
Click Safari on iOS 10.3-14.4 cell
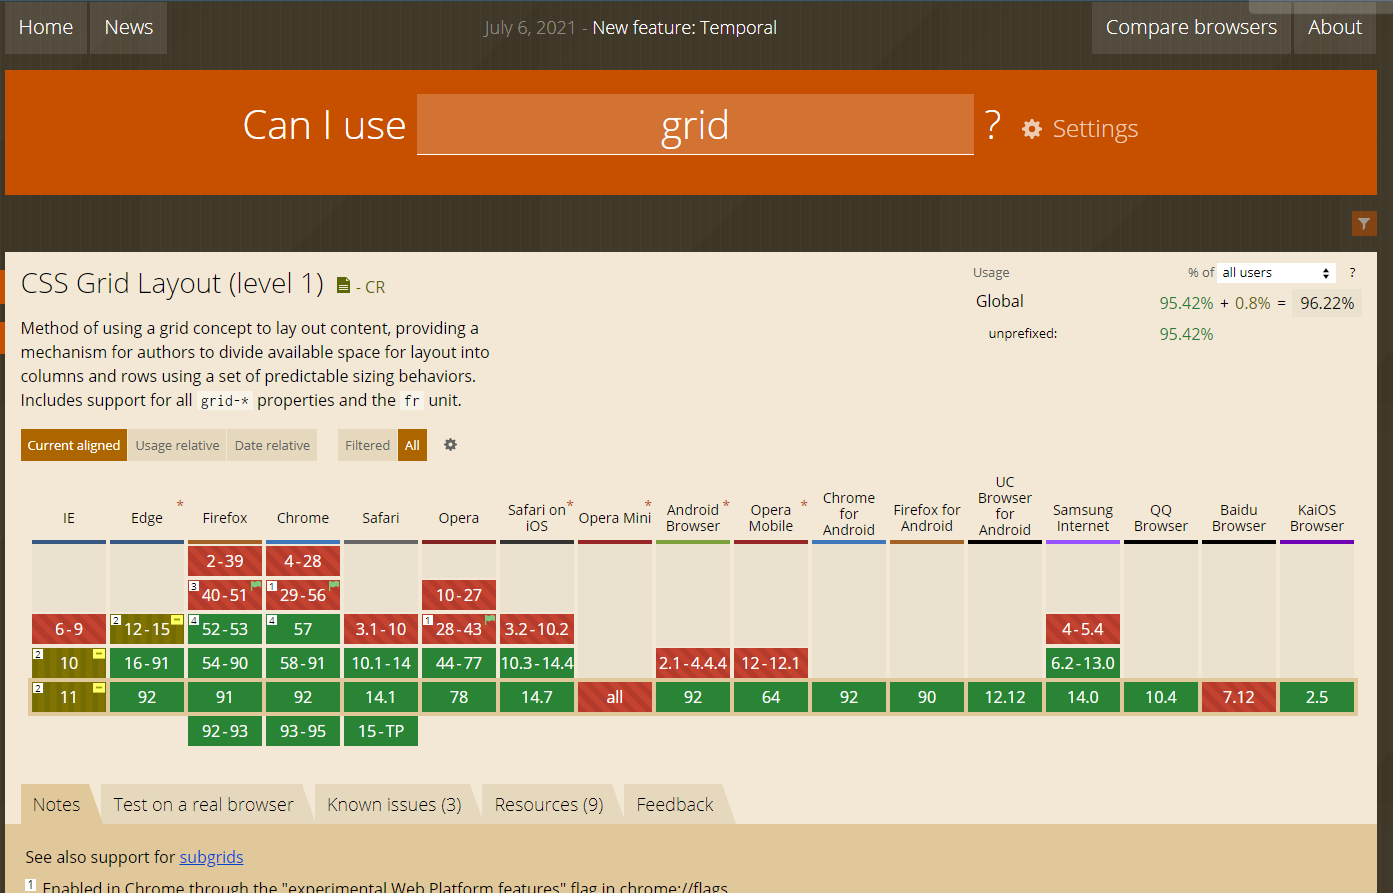click(x=537, y=663)
